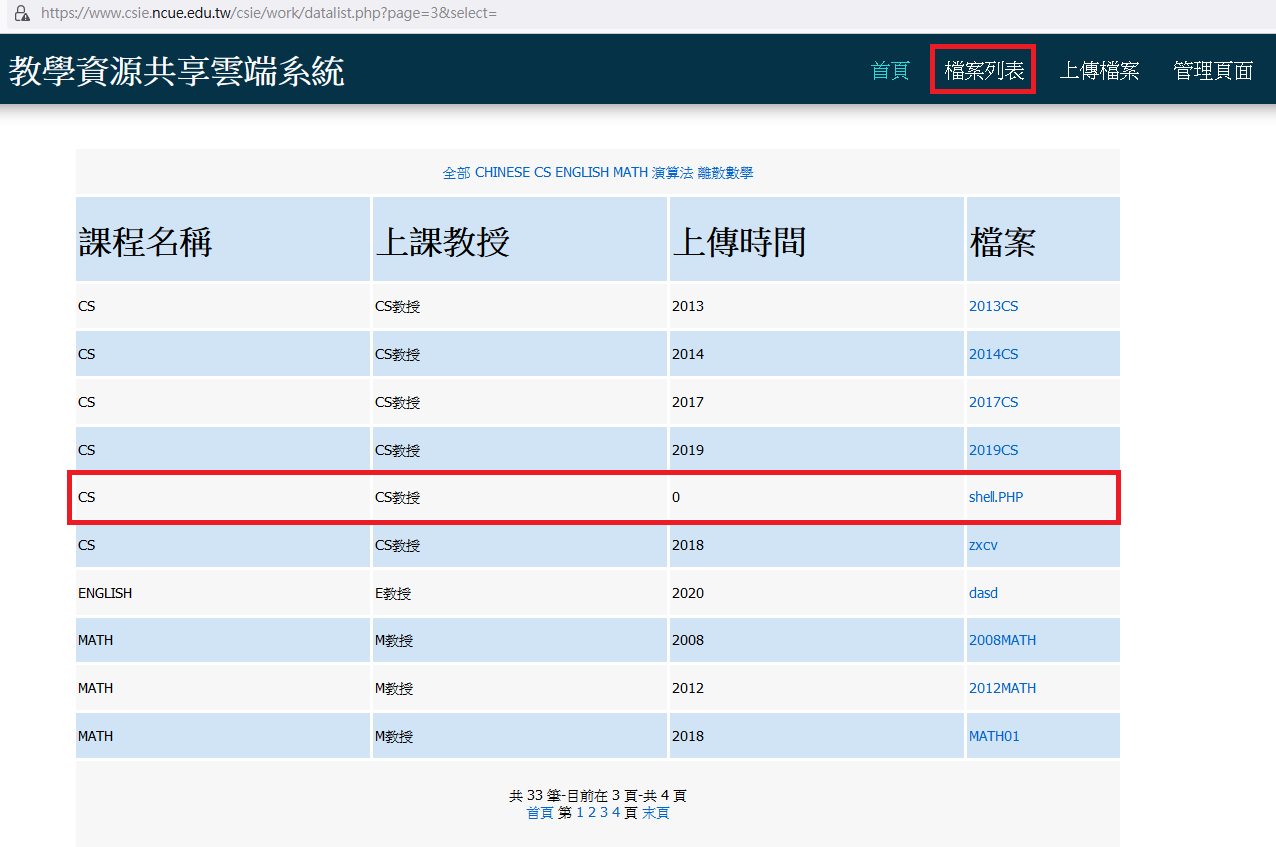Click the lock icon in the address bar
This screenshot has width=1276, height=847.
click(x=21, y=14)
